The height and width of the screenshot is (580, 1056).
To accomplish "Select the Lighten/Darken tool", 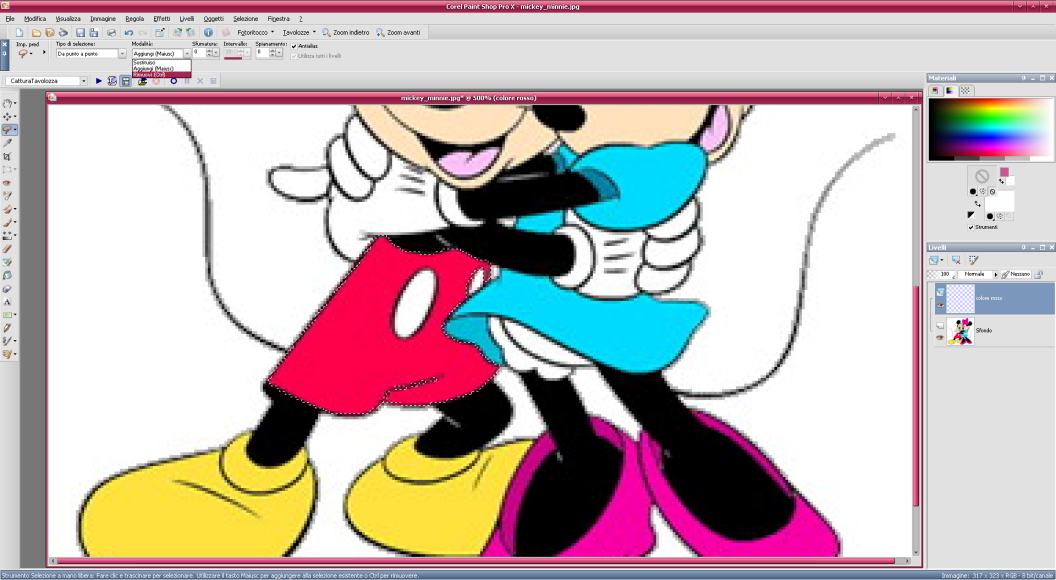I will pos(7,236).
